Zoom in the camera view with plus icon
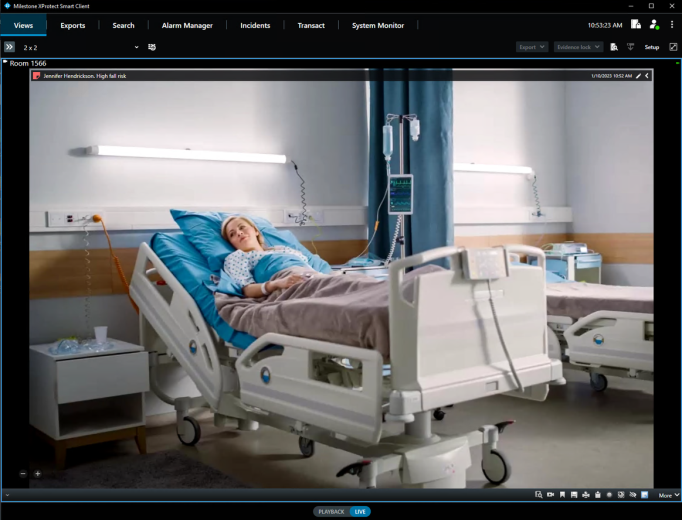This screenshot has height=520, width=682. click(x=38, y=474)
